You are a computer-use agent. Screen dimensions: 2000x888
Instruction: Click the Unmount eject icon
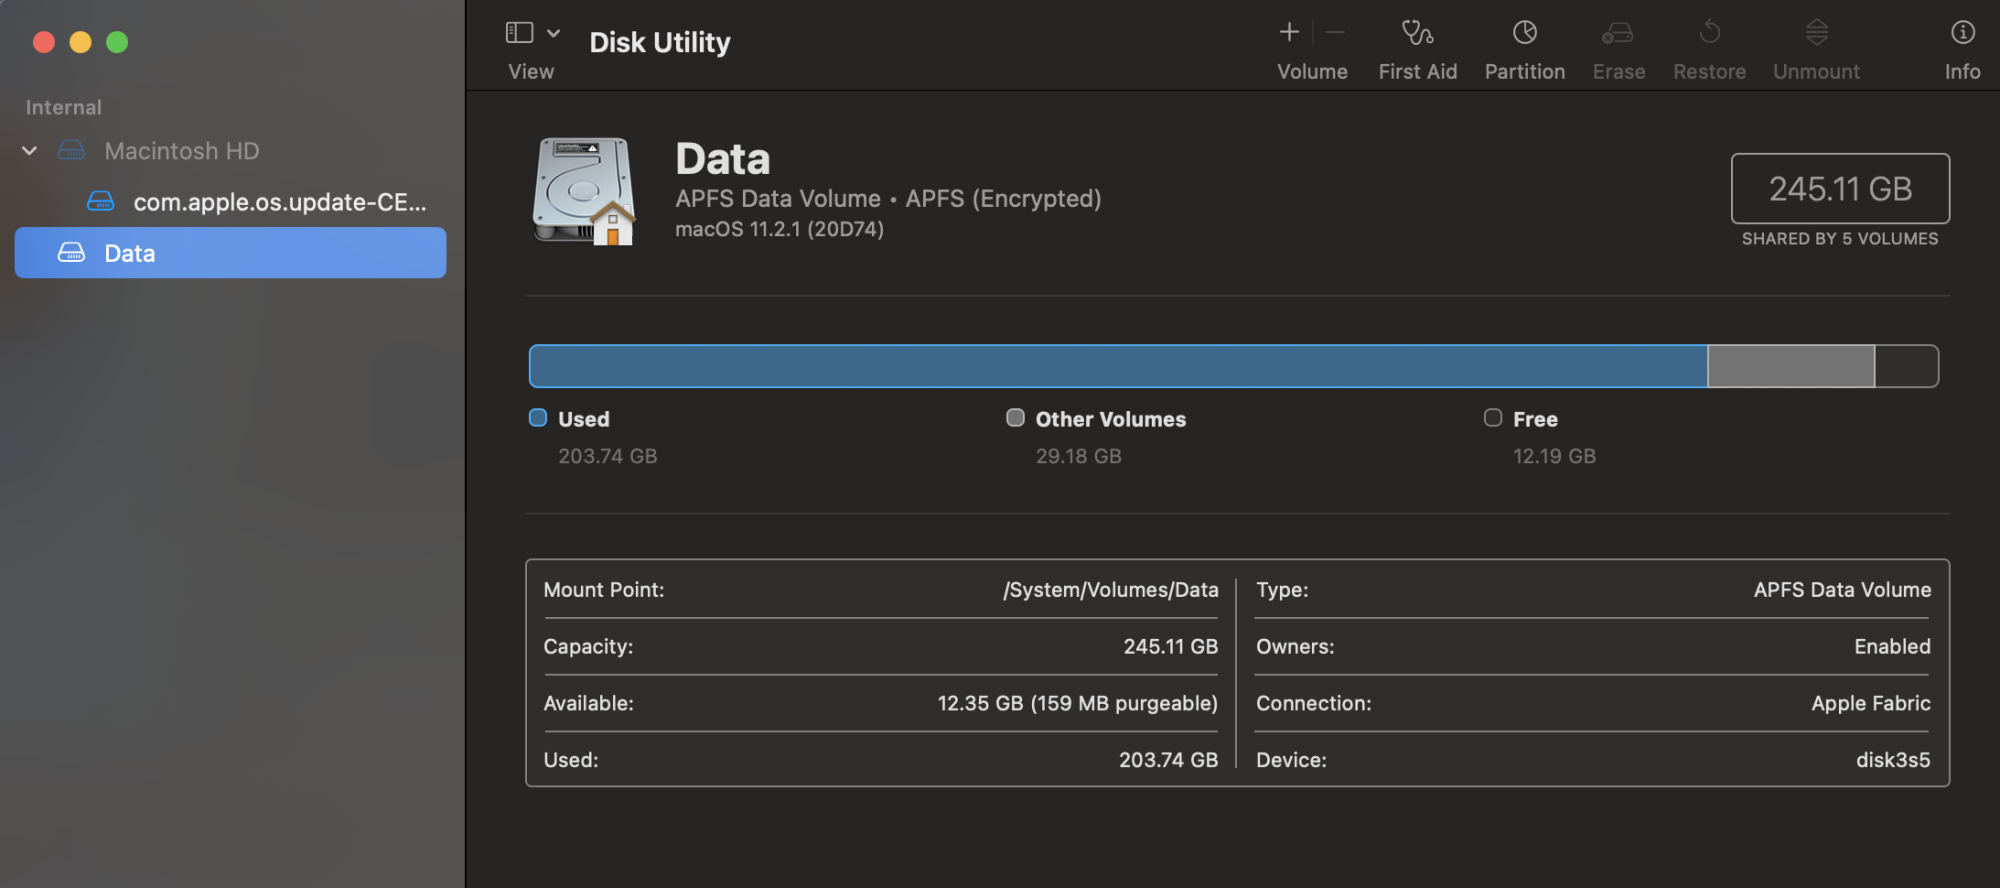point(1816,34)
